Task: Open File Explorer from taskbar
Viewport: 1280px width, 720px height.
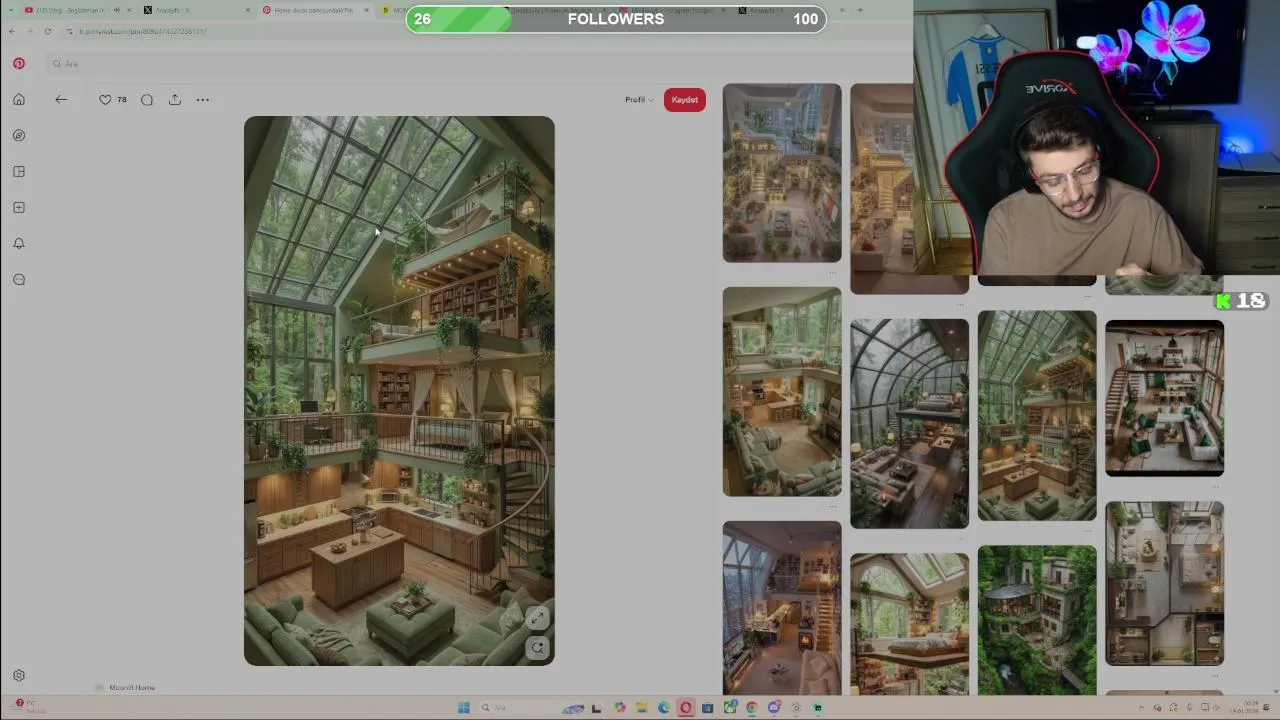Action: 641,707
